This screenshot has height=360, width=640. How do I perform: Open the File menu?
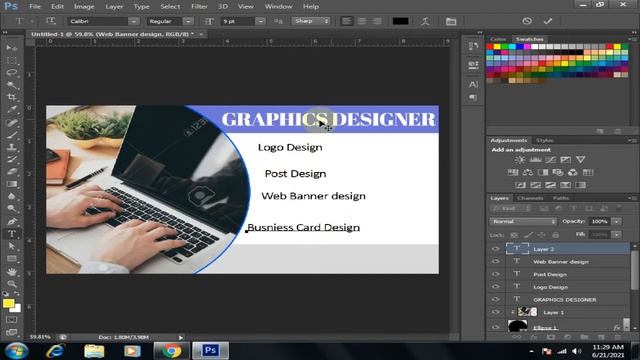point(35,7)
